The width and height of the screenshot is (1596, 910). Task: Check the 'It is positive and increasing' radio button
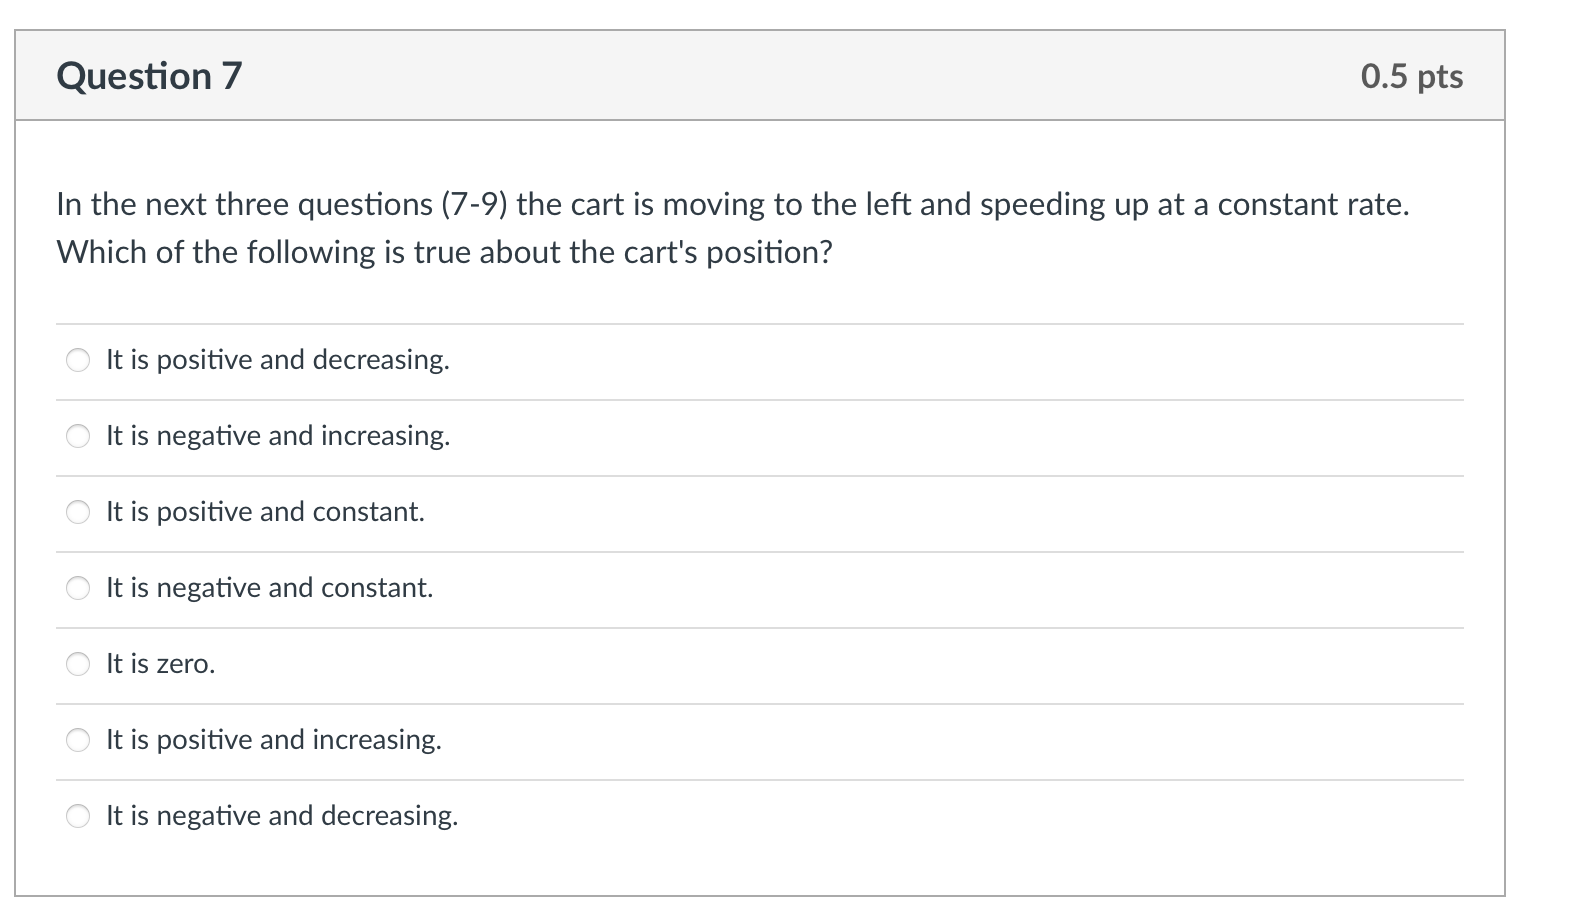[78, 740]
